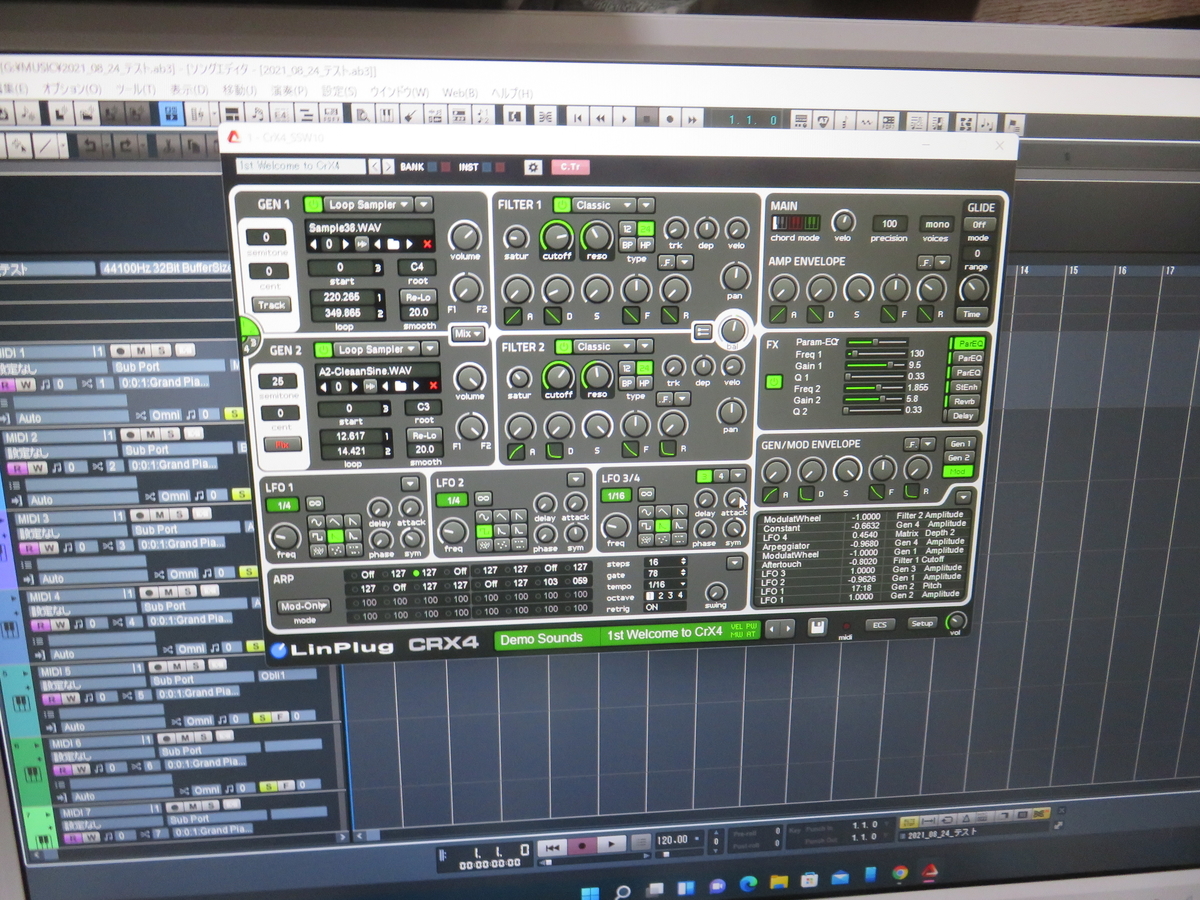Enable HP filter type in FILTER 1
Image resolution: width=1200 pixels, height=900 pixels.
point(645,243)
